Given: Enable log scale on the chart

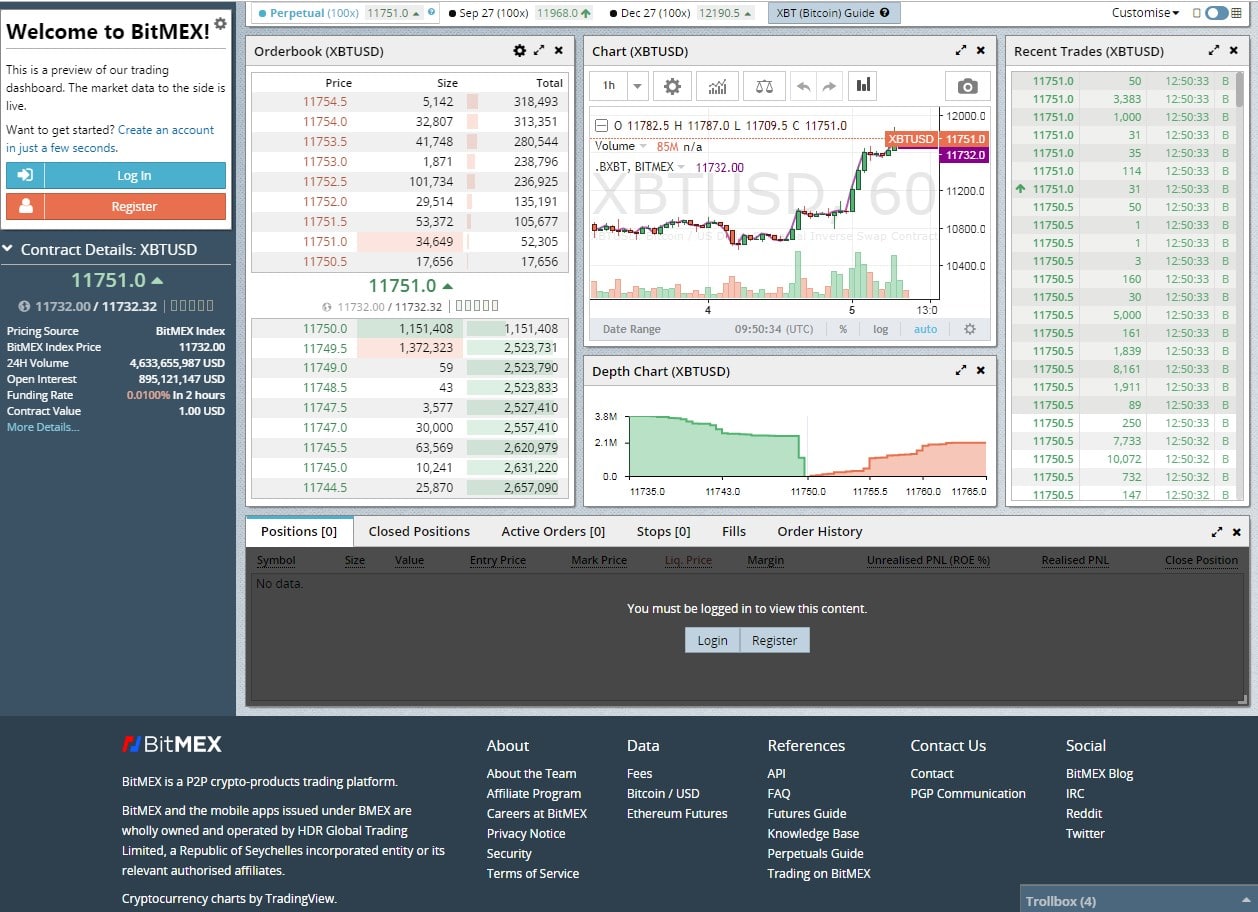Looking at the screenshot, I should tap(880, 328).
